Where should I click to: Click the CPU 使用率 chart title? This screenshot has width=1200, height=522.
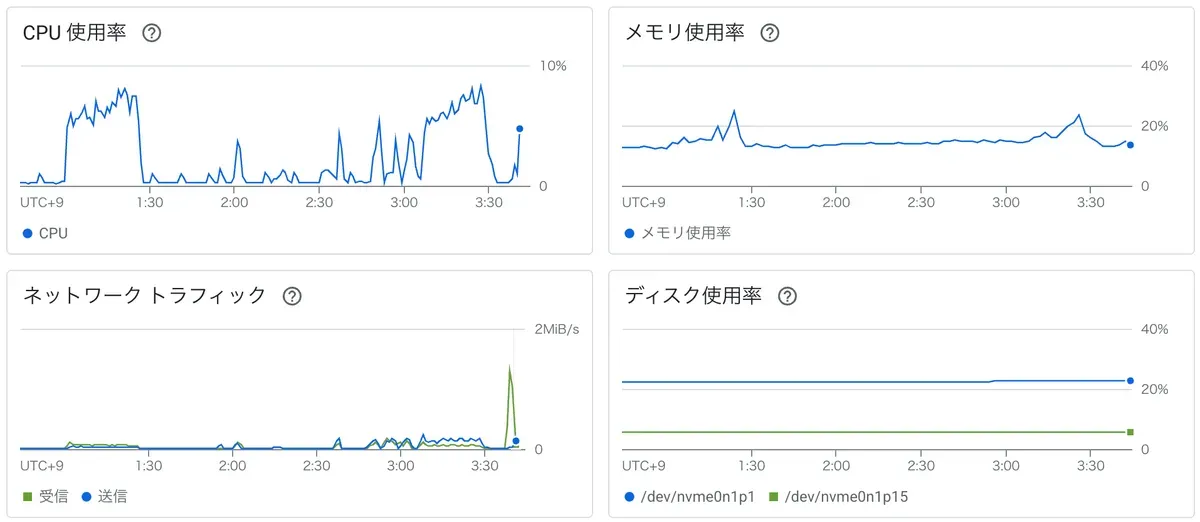tap(74, 33)
